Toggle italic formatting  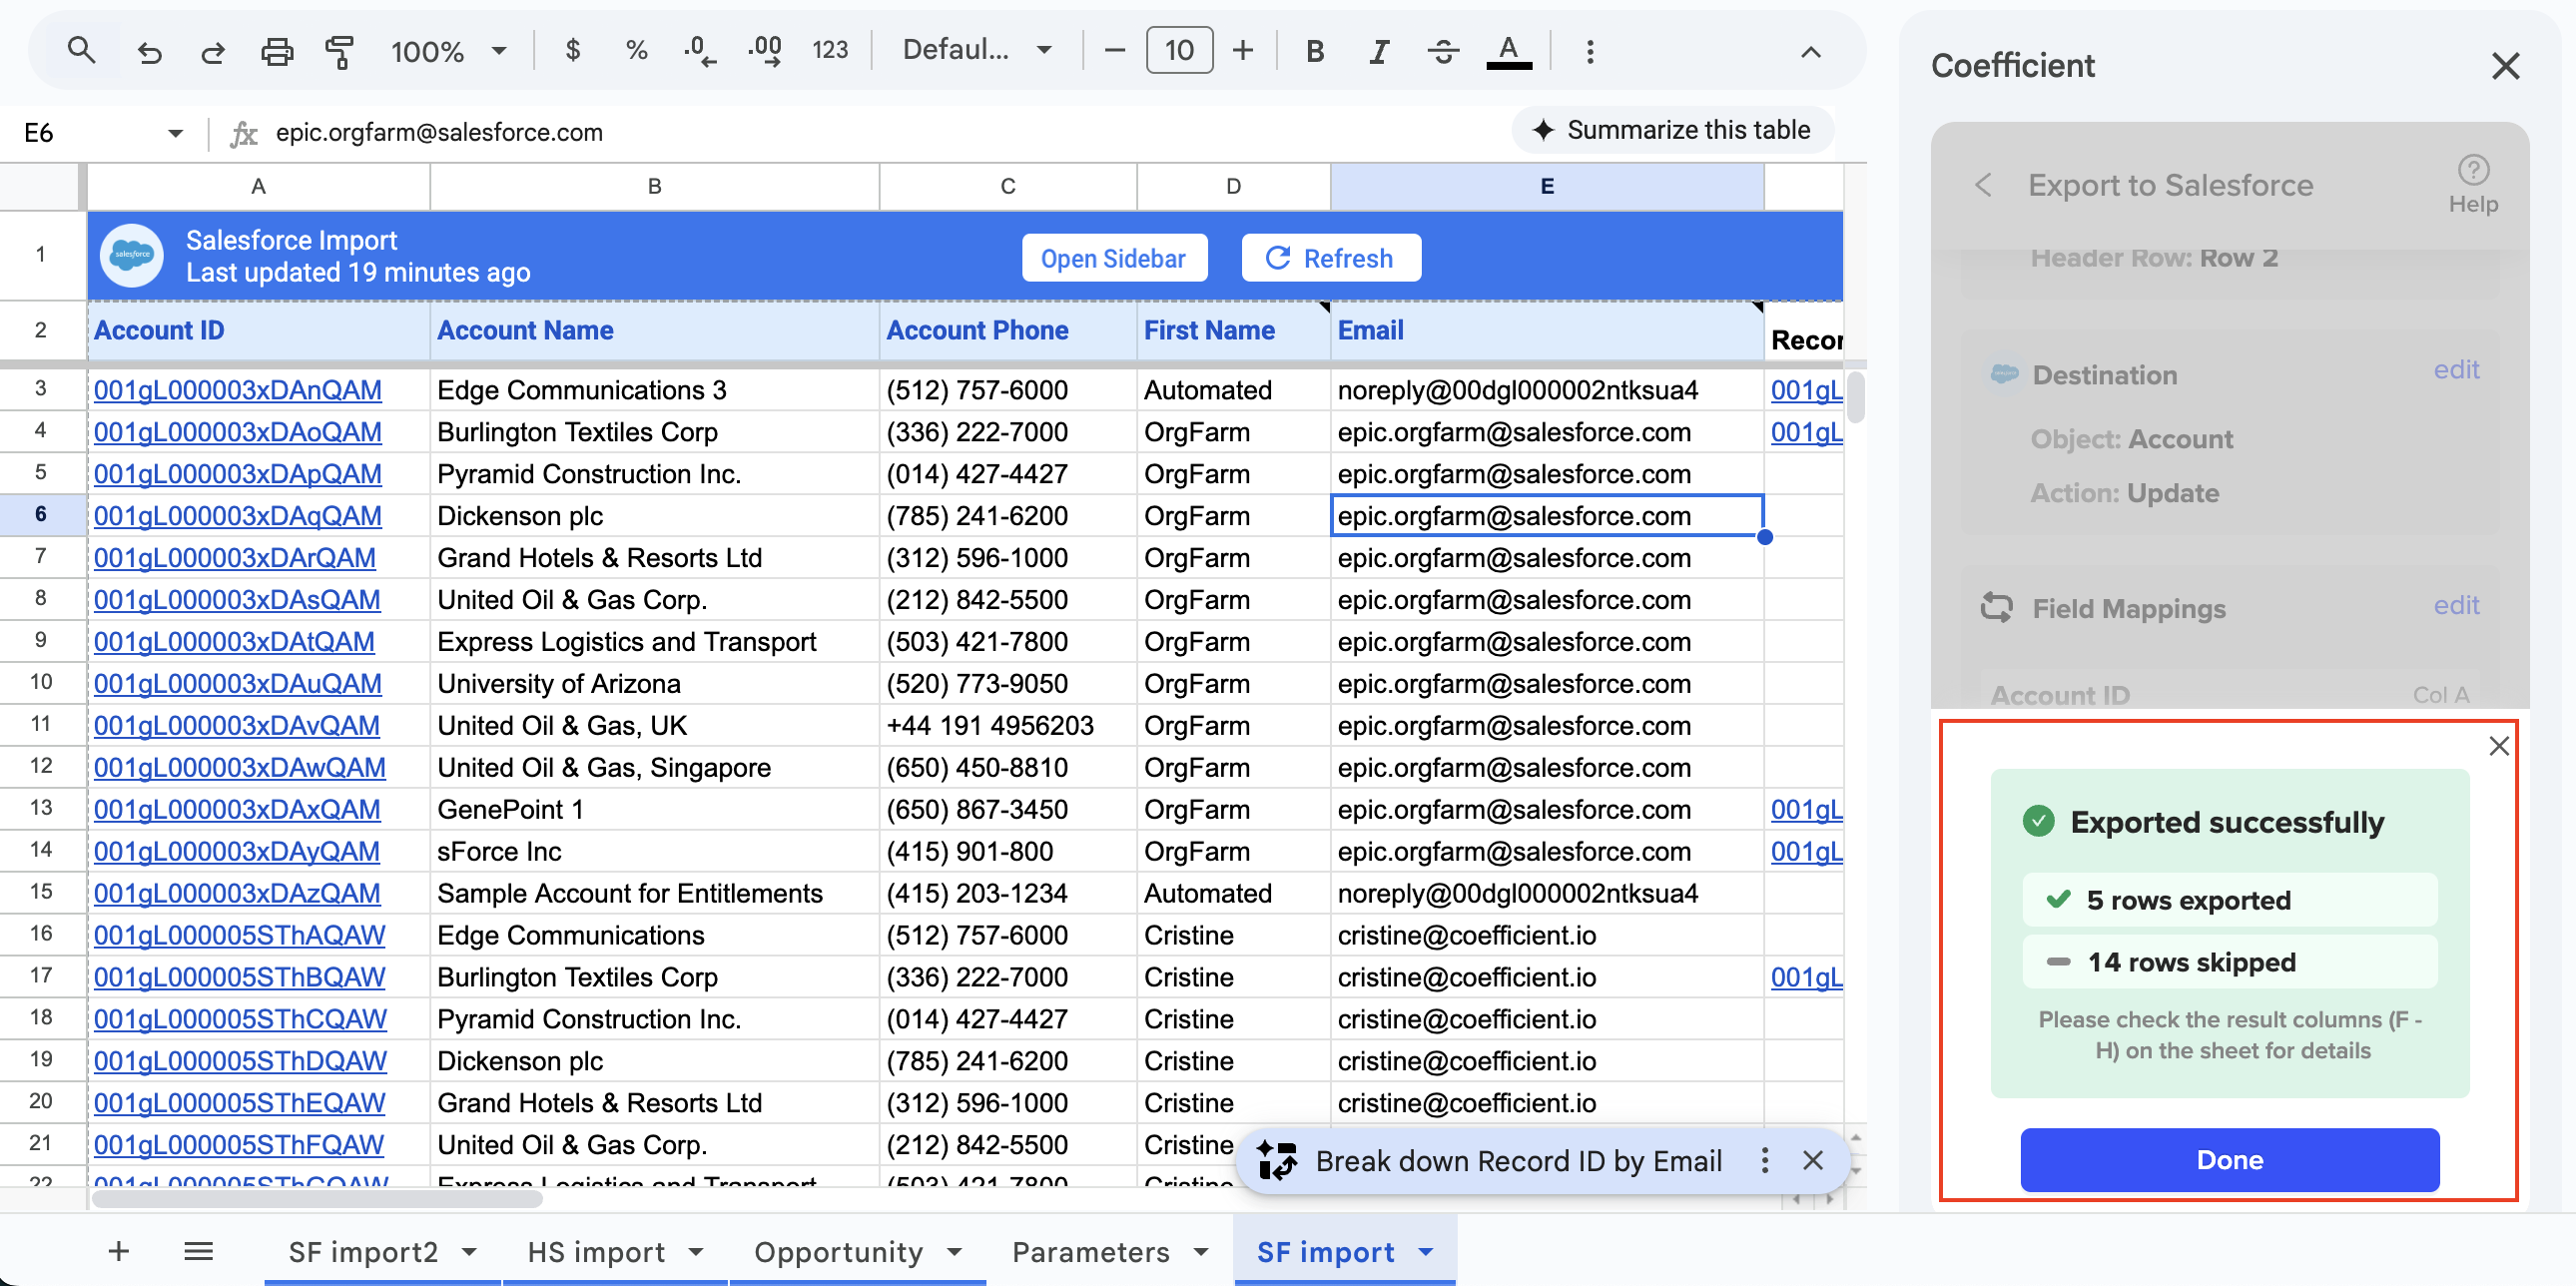tap(1378, 50)
